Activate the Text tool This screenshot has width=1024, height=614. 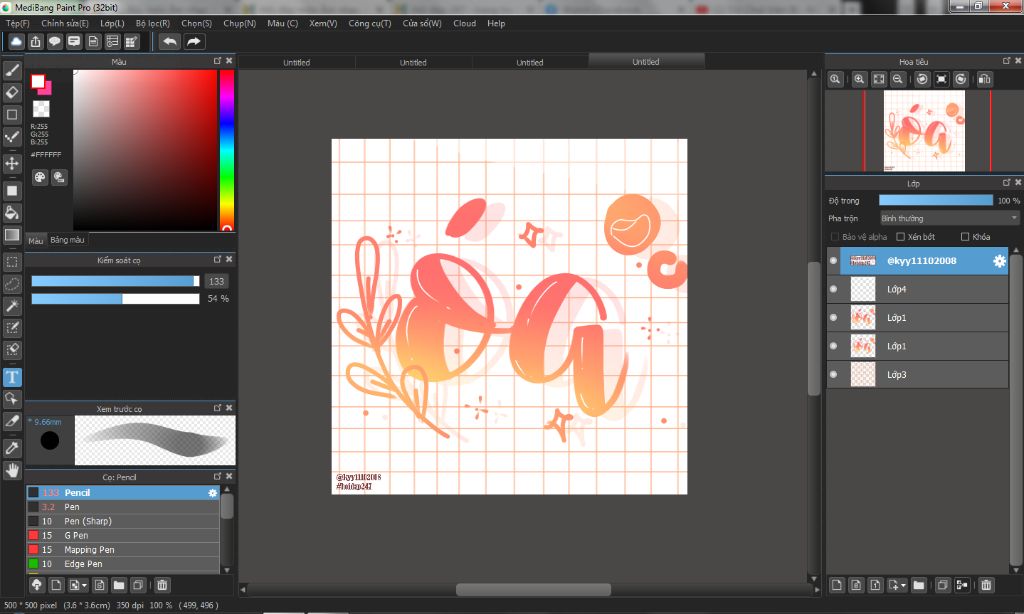pos(12,377)
